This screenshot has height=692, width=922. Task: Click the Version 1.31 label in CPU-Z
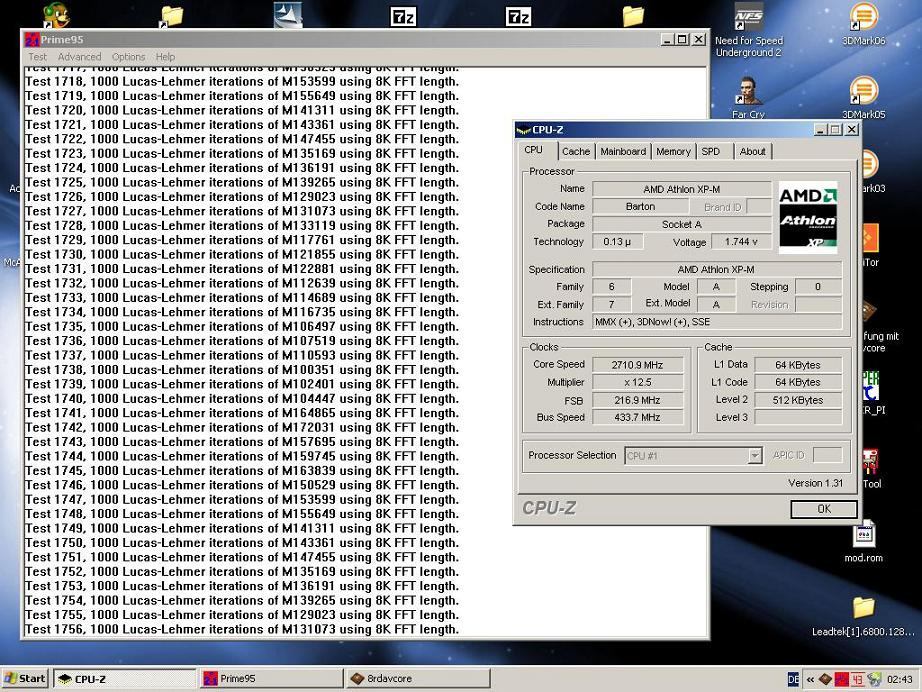815,483
